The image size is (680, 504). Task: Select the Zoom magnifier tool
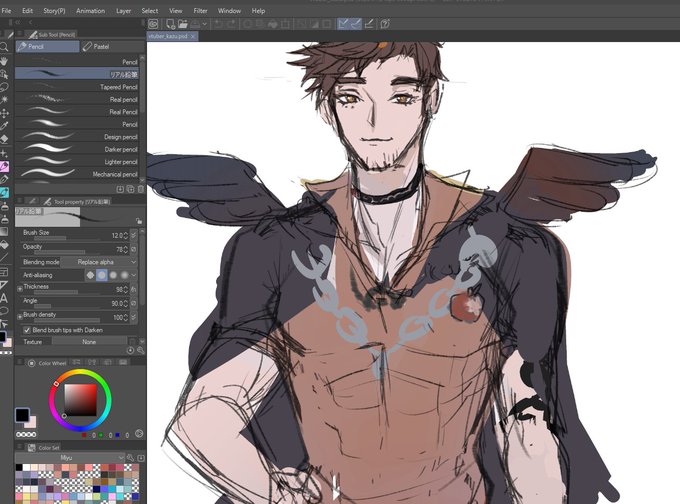click(4, 47)
